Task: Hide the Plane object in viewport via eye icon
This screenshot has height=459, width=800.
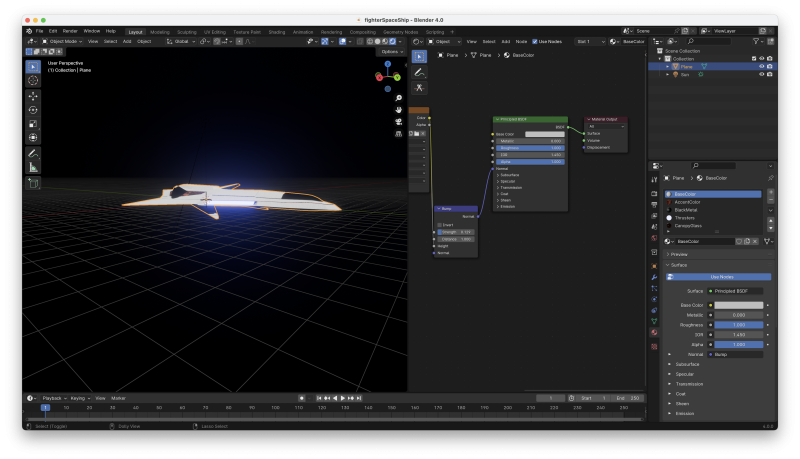Action: click(x=761, y=66)
